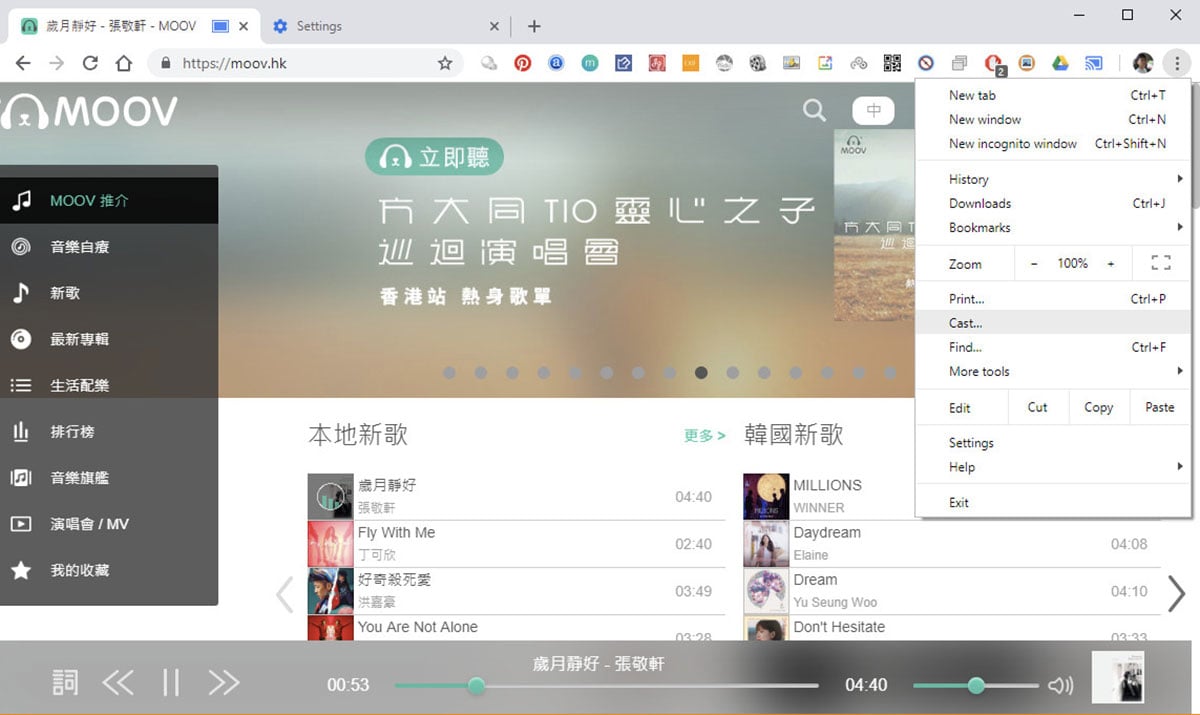Open the QR code extension
The image size is (1200, 715).
click(x=892, y=63)
